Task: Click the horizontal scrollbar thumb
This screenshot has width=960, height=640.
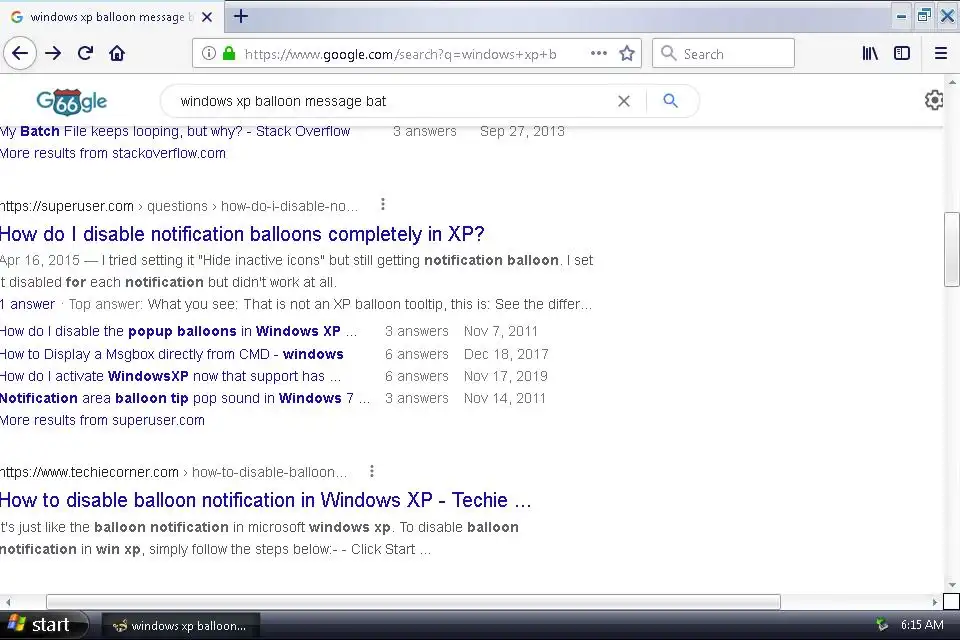Action: [x=413, y=602]
